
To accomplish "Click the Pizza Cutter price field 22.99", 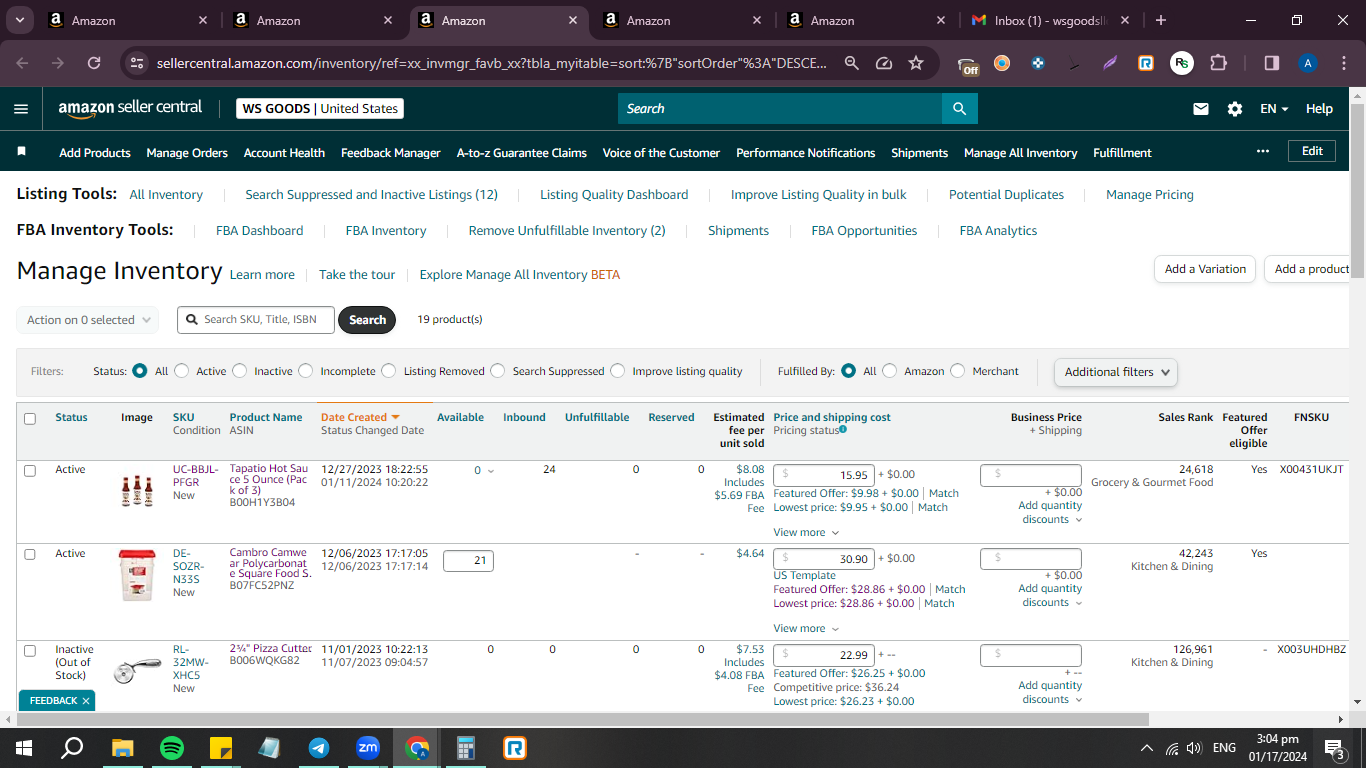I will coord(824,655).
